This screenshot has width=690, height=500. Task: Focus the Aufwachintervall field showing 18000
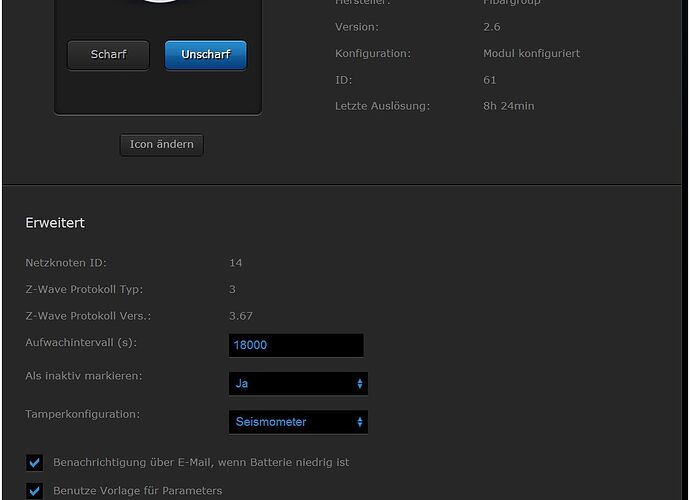click(296, 345)
